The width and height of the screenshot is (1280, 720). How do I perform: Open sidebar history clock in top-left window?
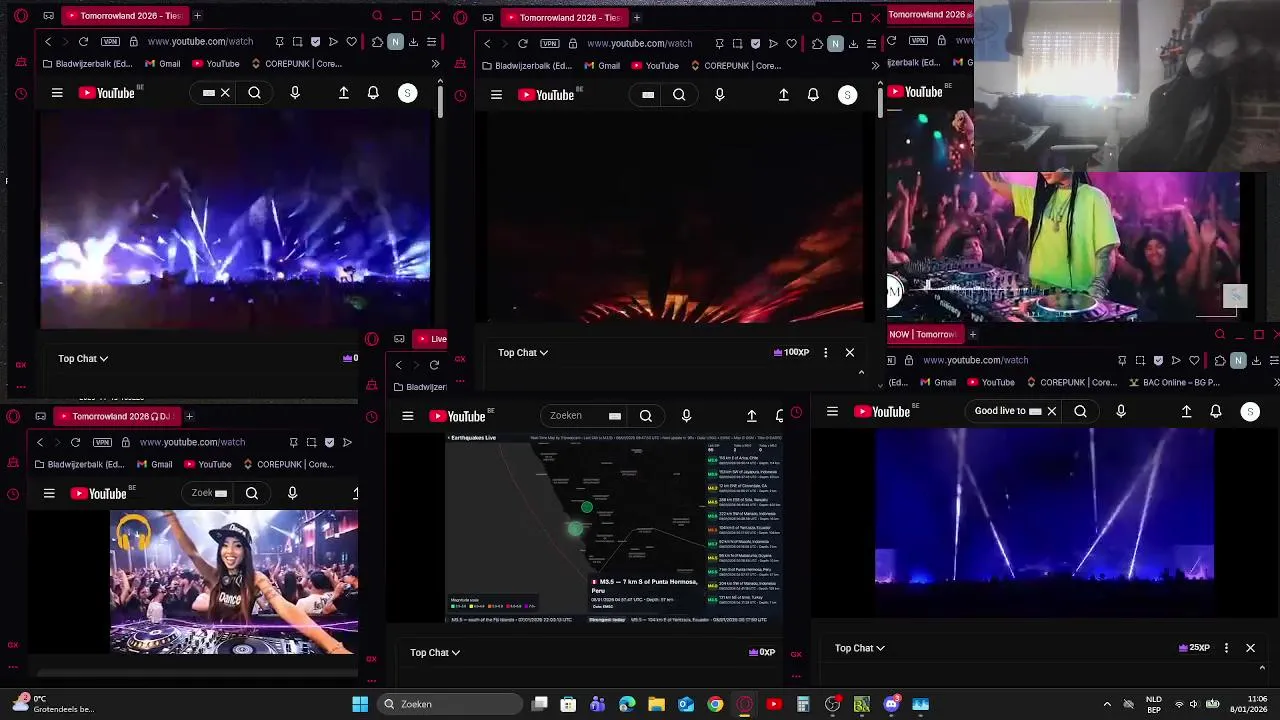point(21,94)
